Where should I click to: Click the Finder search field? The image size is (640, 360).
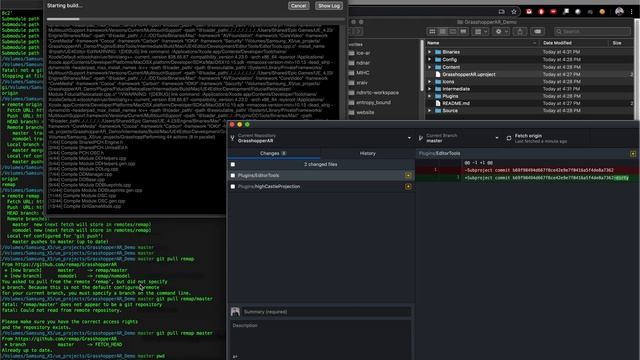[x=593, y=31]
